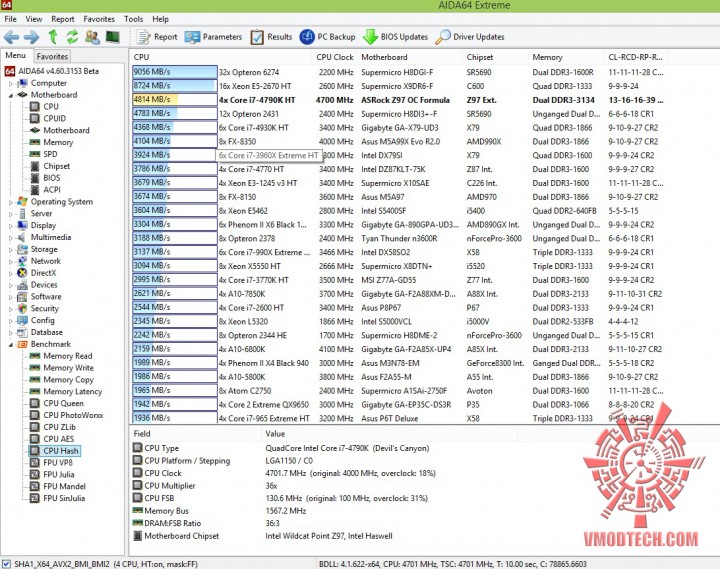
Task: Expand the Display node
Action: click(x=10, y=226)
